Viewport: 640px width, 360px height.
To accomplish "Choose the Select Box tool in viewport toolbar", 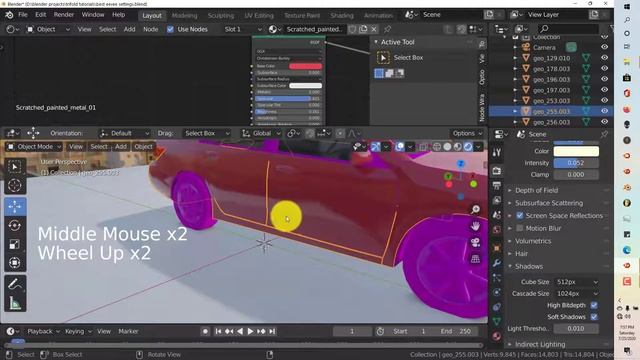I will point(15,167).
